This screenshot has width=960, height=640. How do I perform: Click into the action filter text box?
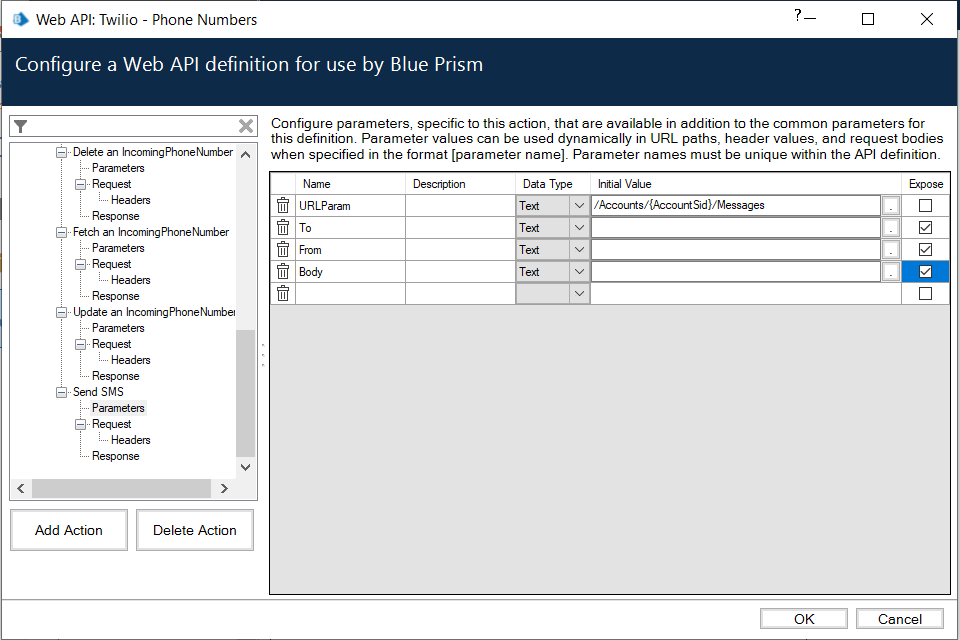132,126
